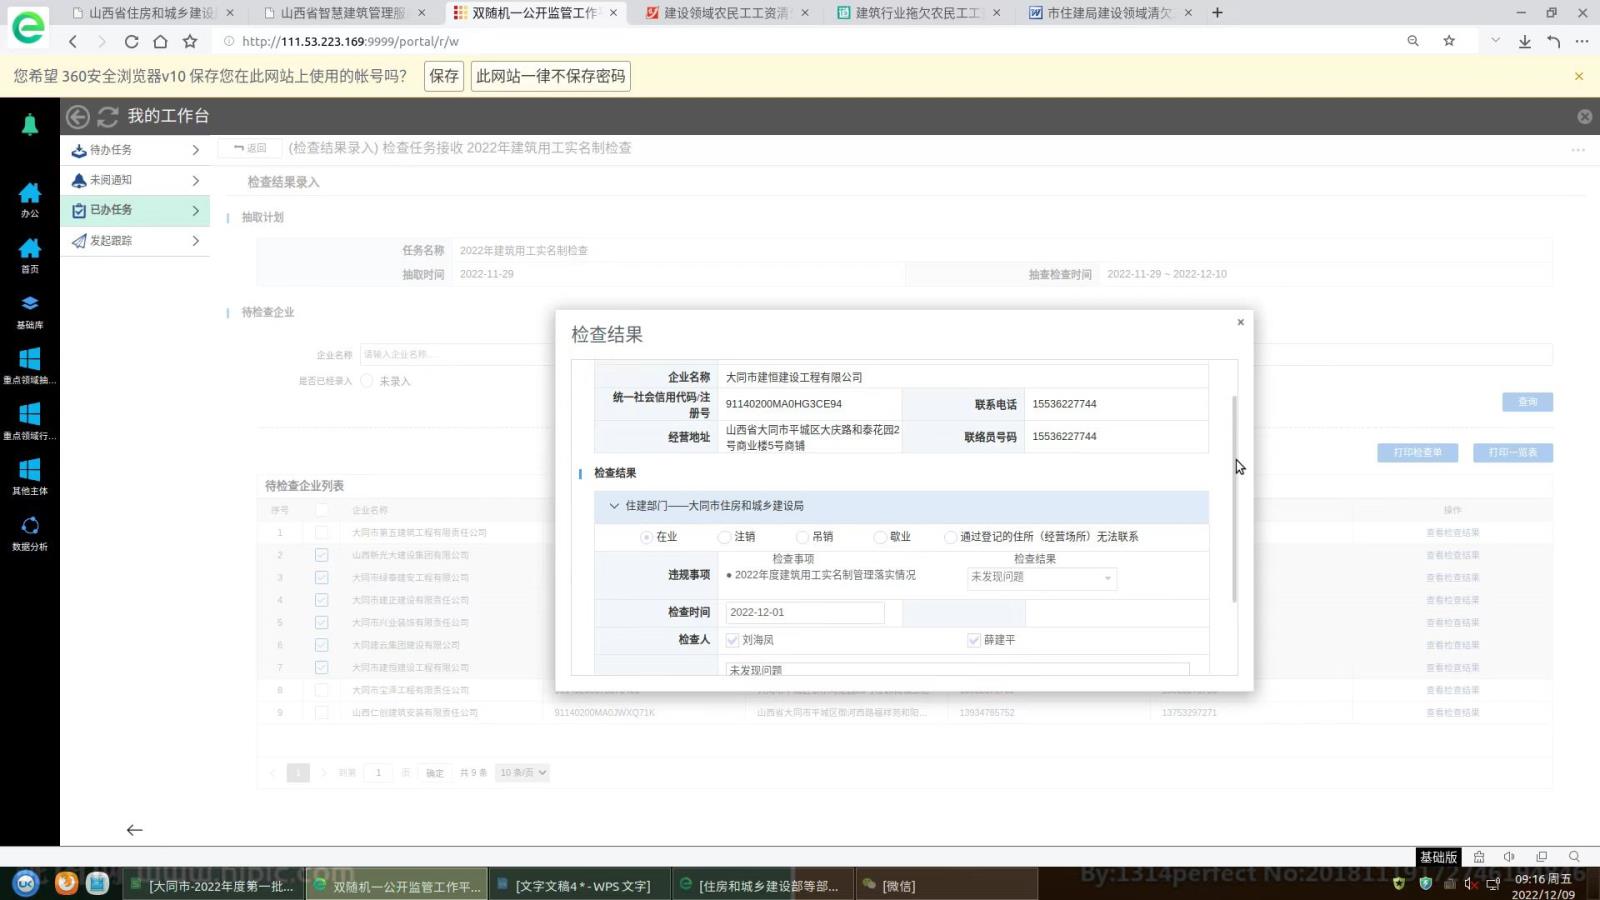
Task: Click the workbench refresh icon
Action: [108, 116]
